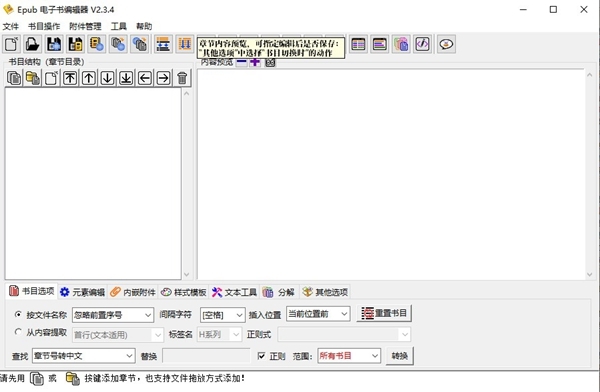Click the 转换 button
The width and height of the screenshot is (600, 392).
399,356
